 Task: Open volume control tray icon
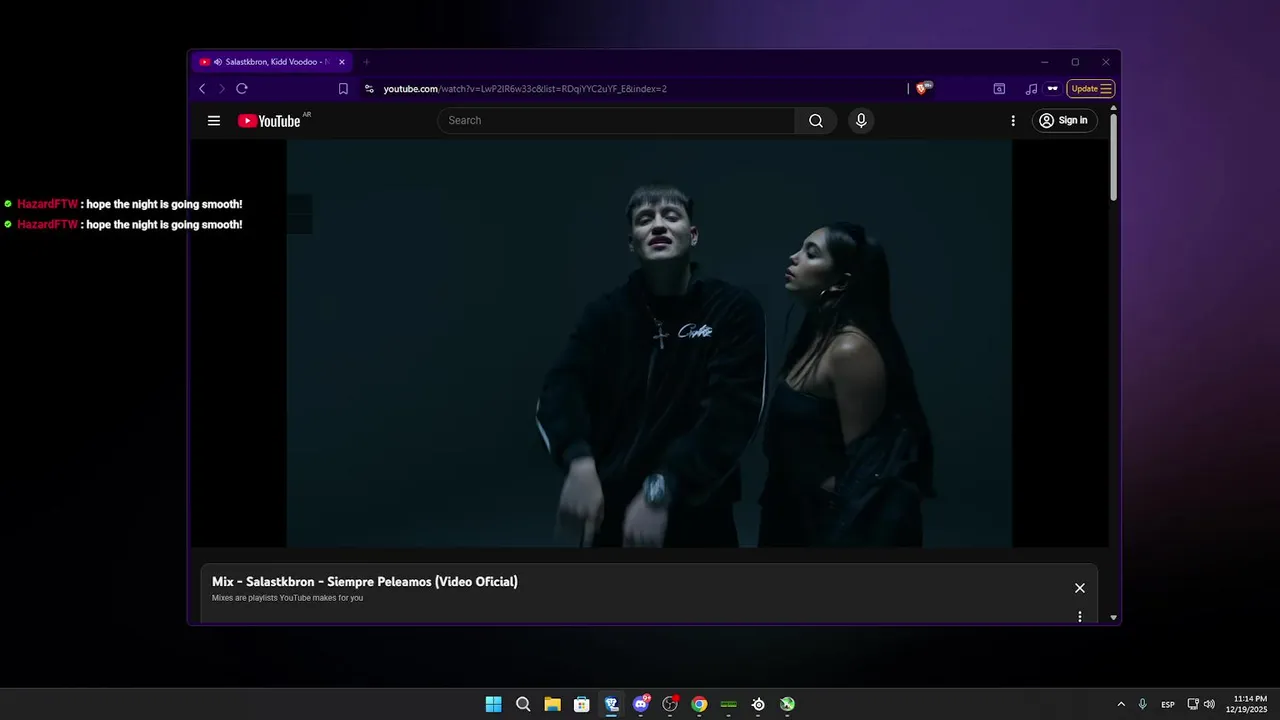(x=1209, y=704)
